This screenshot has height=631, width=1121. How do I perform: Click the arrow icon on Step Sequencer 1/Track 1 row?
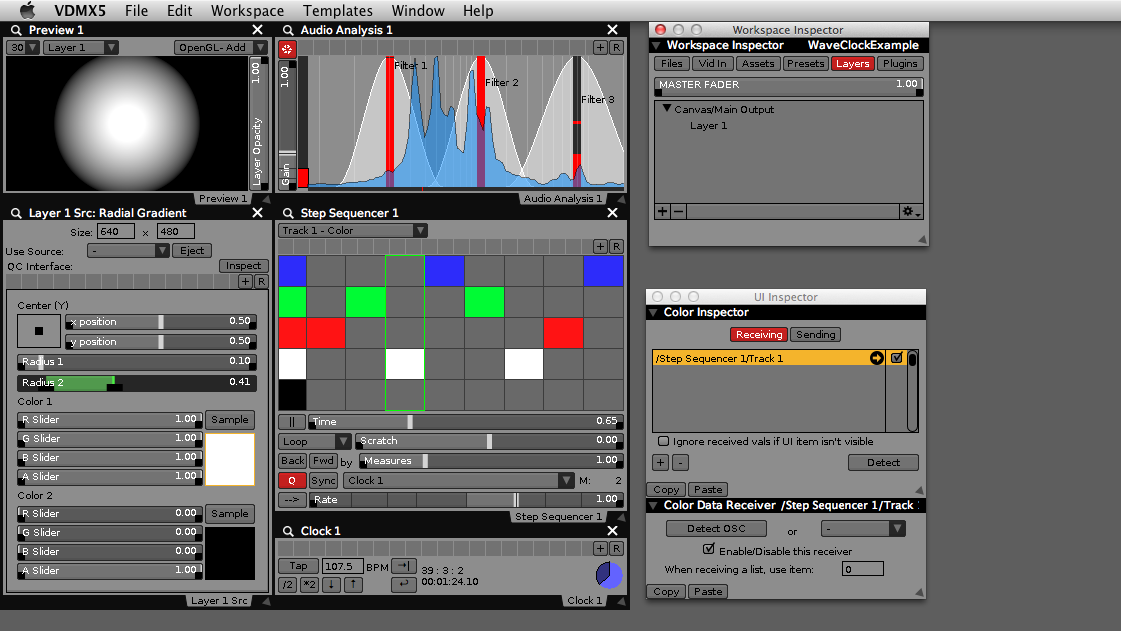click(x=876, y=358)
